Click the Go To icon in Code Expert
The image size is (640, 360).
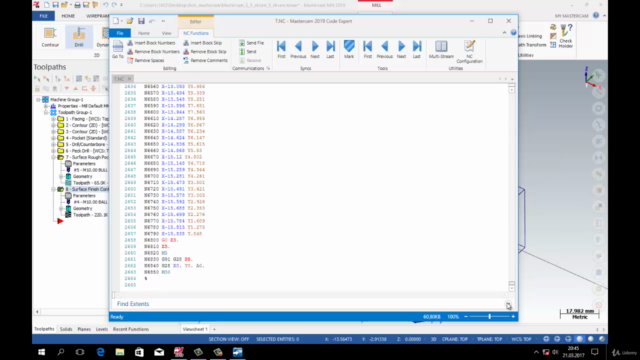118,49
